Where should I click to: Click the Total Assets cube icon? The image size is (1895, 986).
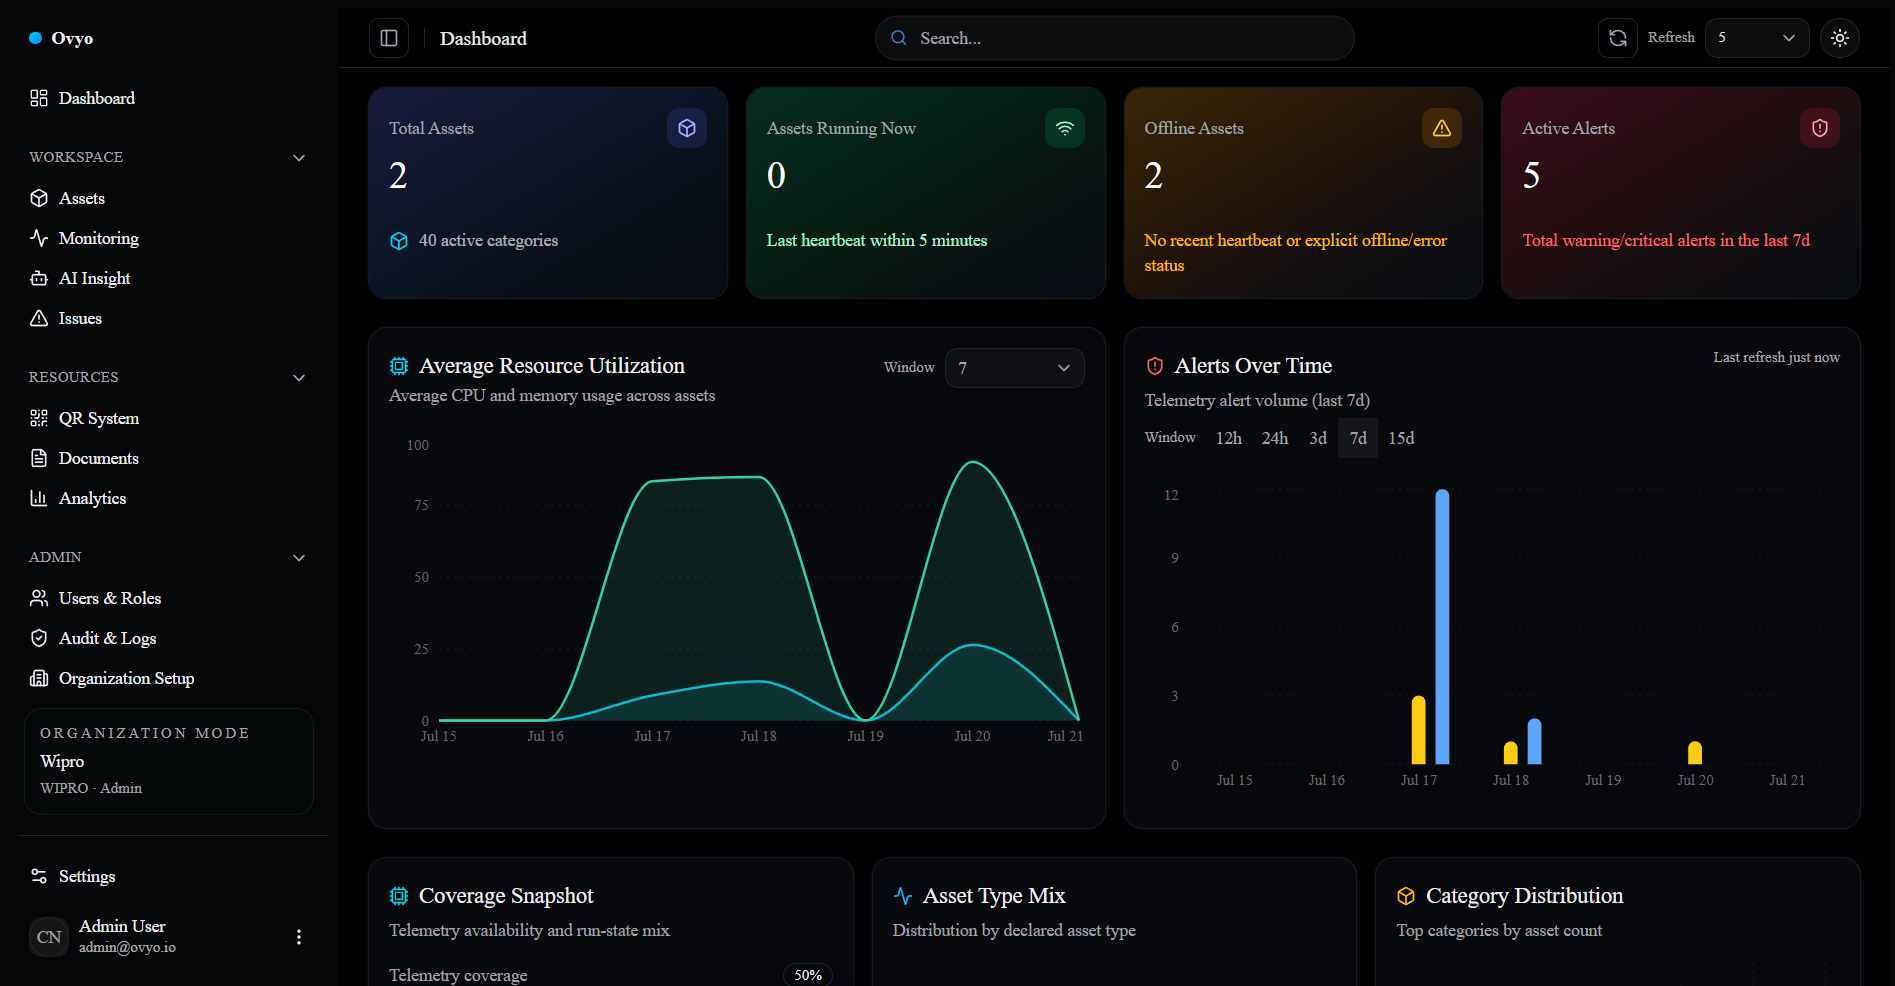point(687,128)
